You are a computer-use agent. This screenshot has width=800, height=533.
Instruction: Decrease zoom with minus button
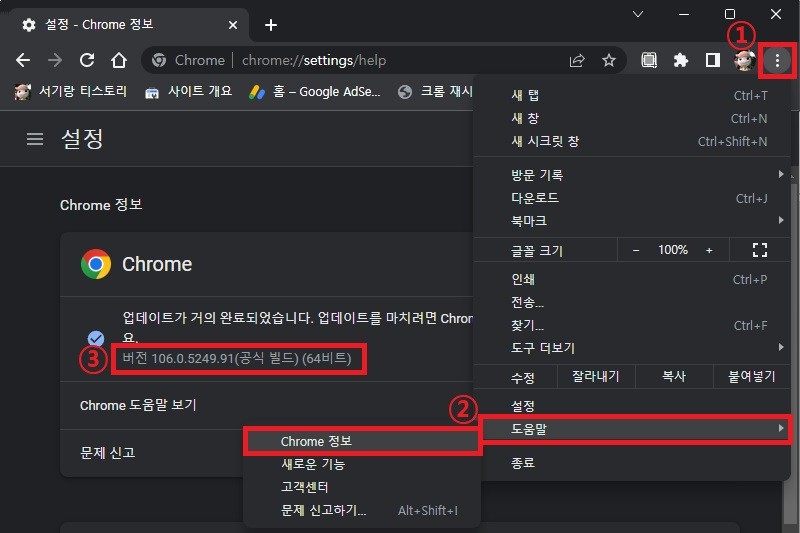pyautogui.click(x=636, y=250)
